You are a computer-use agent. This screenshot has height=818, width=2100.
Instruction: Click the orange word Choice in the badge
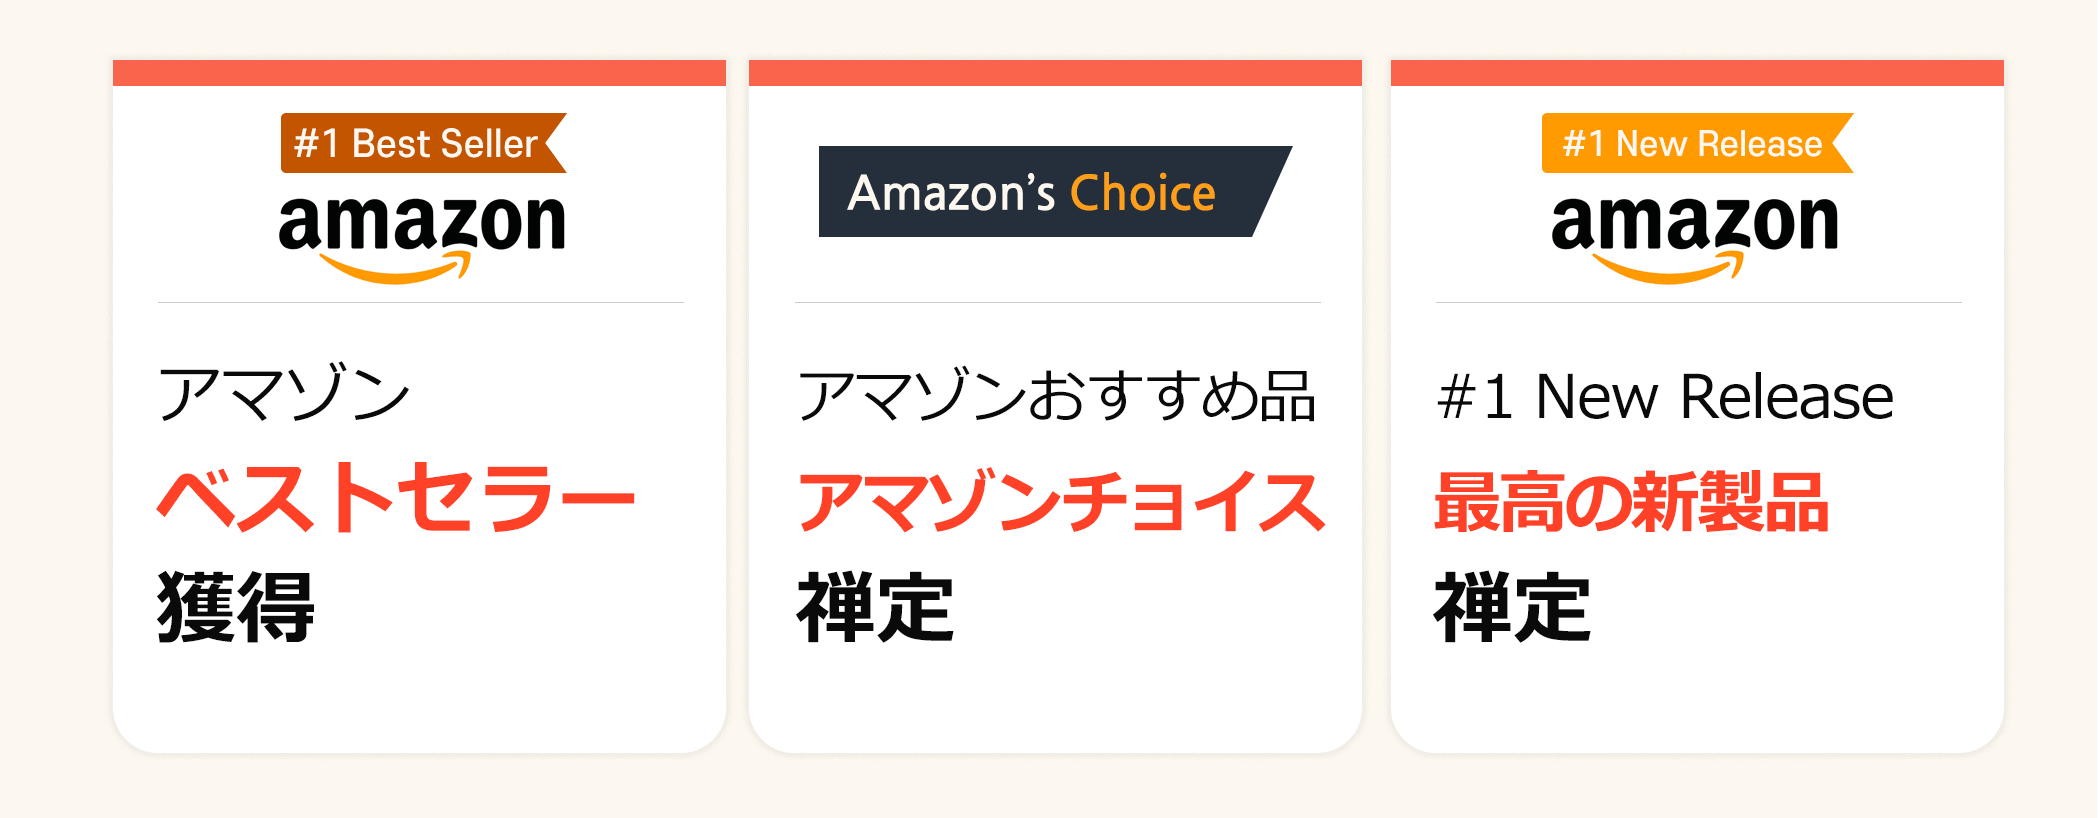[1142, 193]
